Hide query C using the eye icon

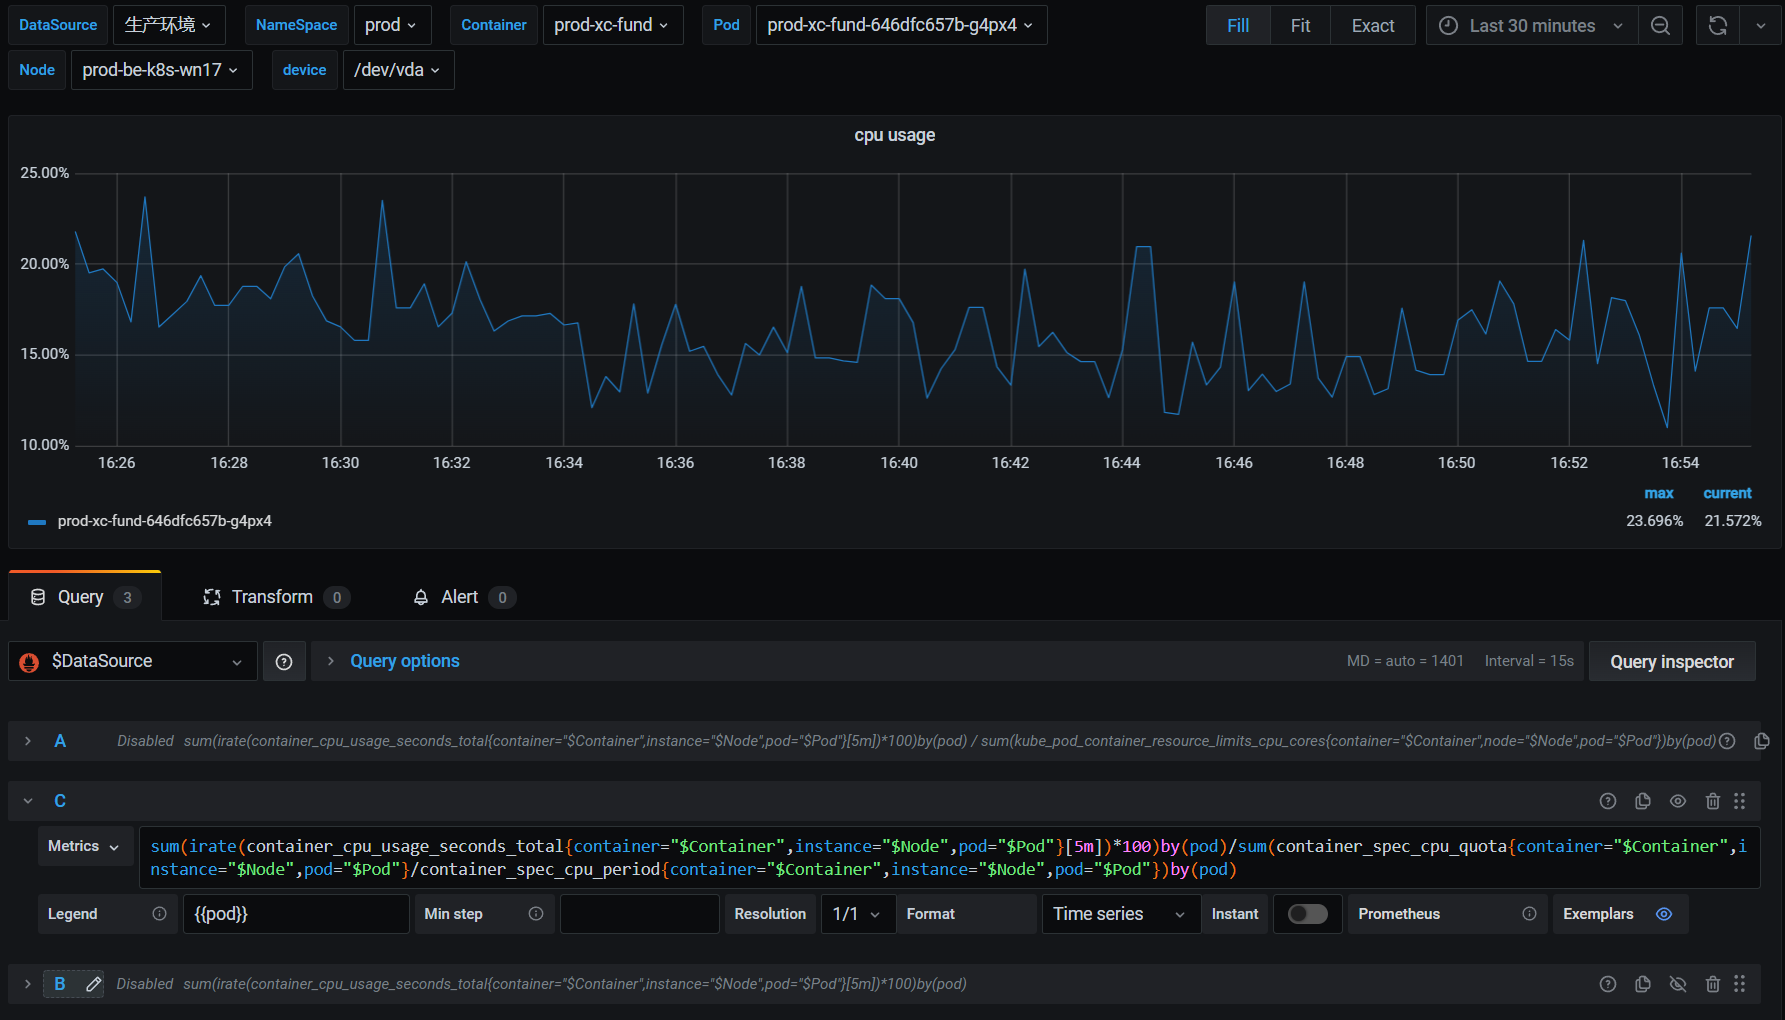pos(1677,801)
